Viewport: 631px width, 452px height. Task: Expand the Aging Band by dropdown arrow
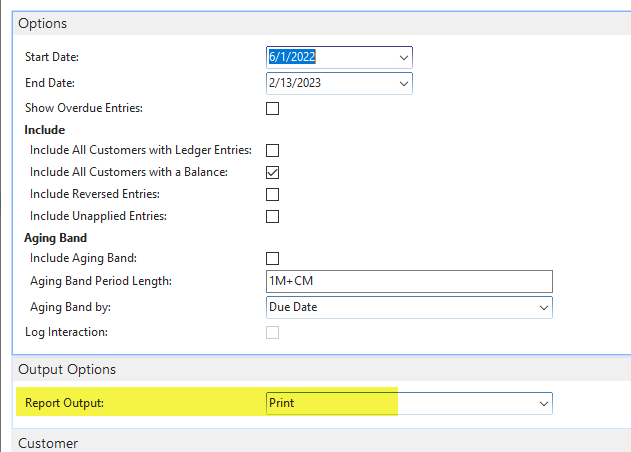[x=543, y=307]
